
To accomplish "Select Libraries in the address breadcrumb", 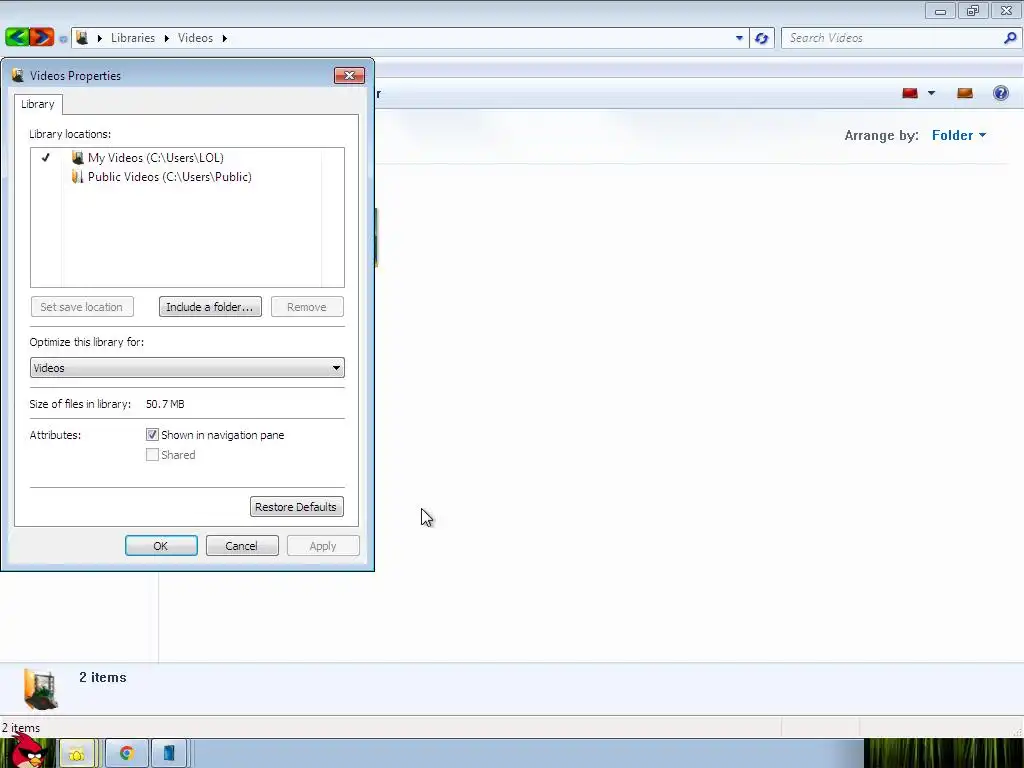I will click(x=133, y=38).
